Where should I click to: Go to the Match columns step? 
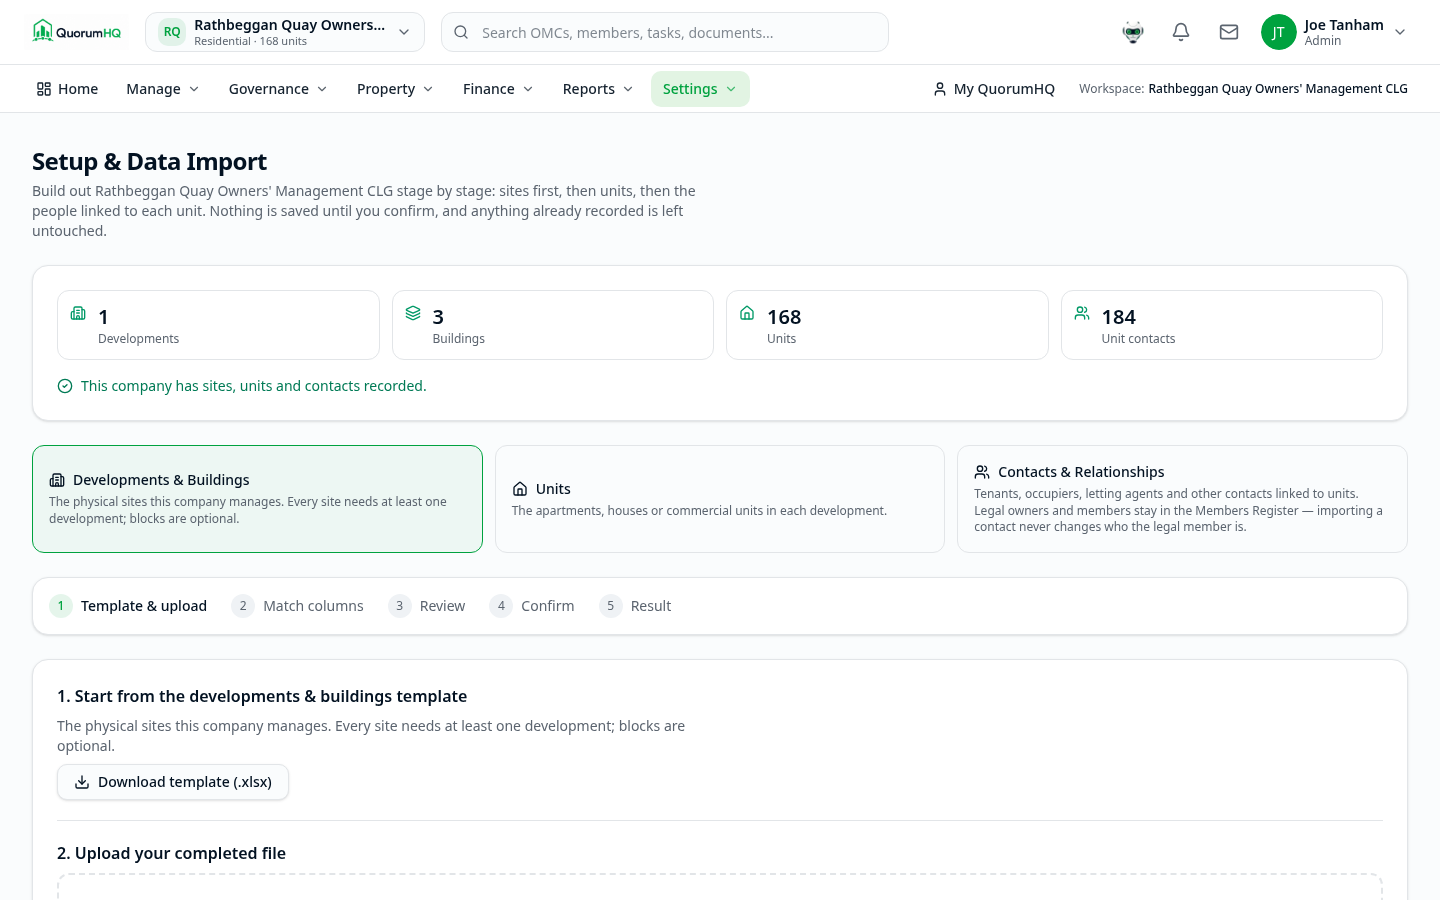297,606
